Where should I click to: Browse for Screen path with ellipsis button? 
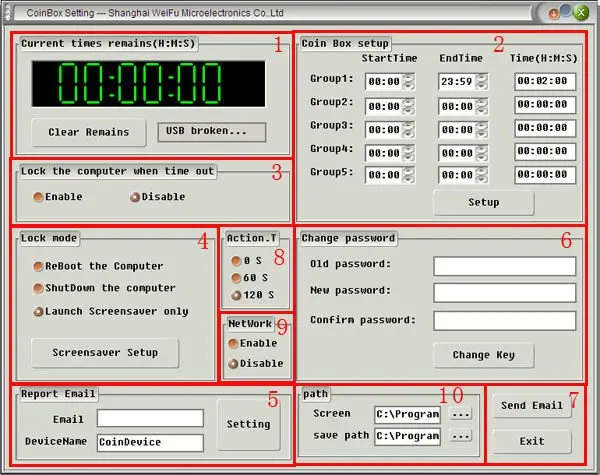point(461,414)
